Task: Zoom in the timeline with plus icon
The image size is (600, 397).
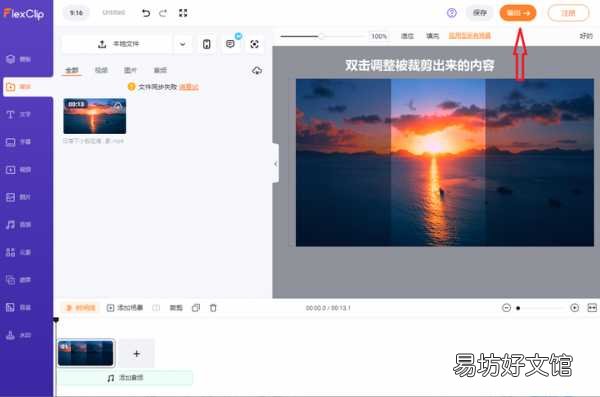Action: pyautogui.click(x=574, y=308)
